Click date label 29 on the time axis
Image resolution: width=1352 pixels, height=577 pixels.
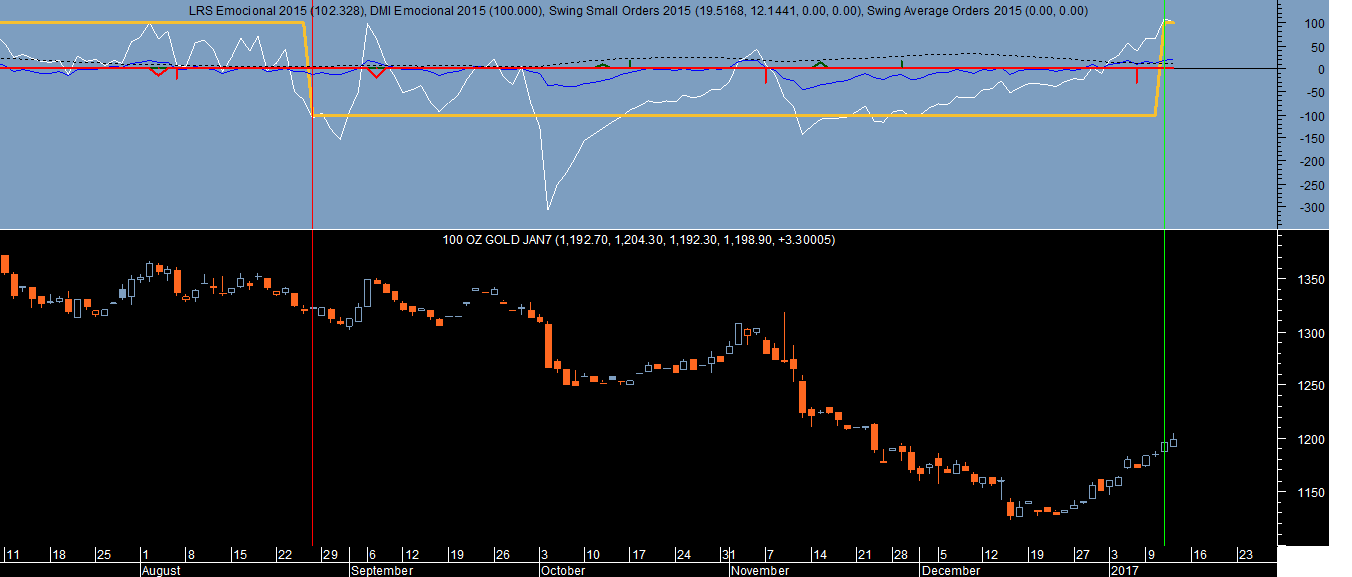pyautogui.click(x=328, y=555)
